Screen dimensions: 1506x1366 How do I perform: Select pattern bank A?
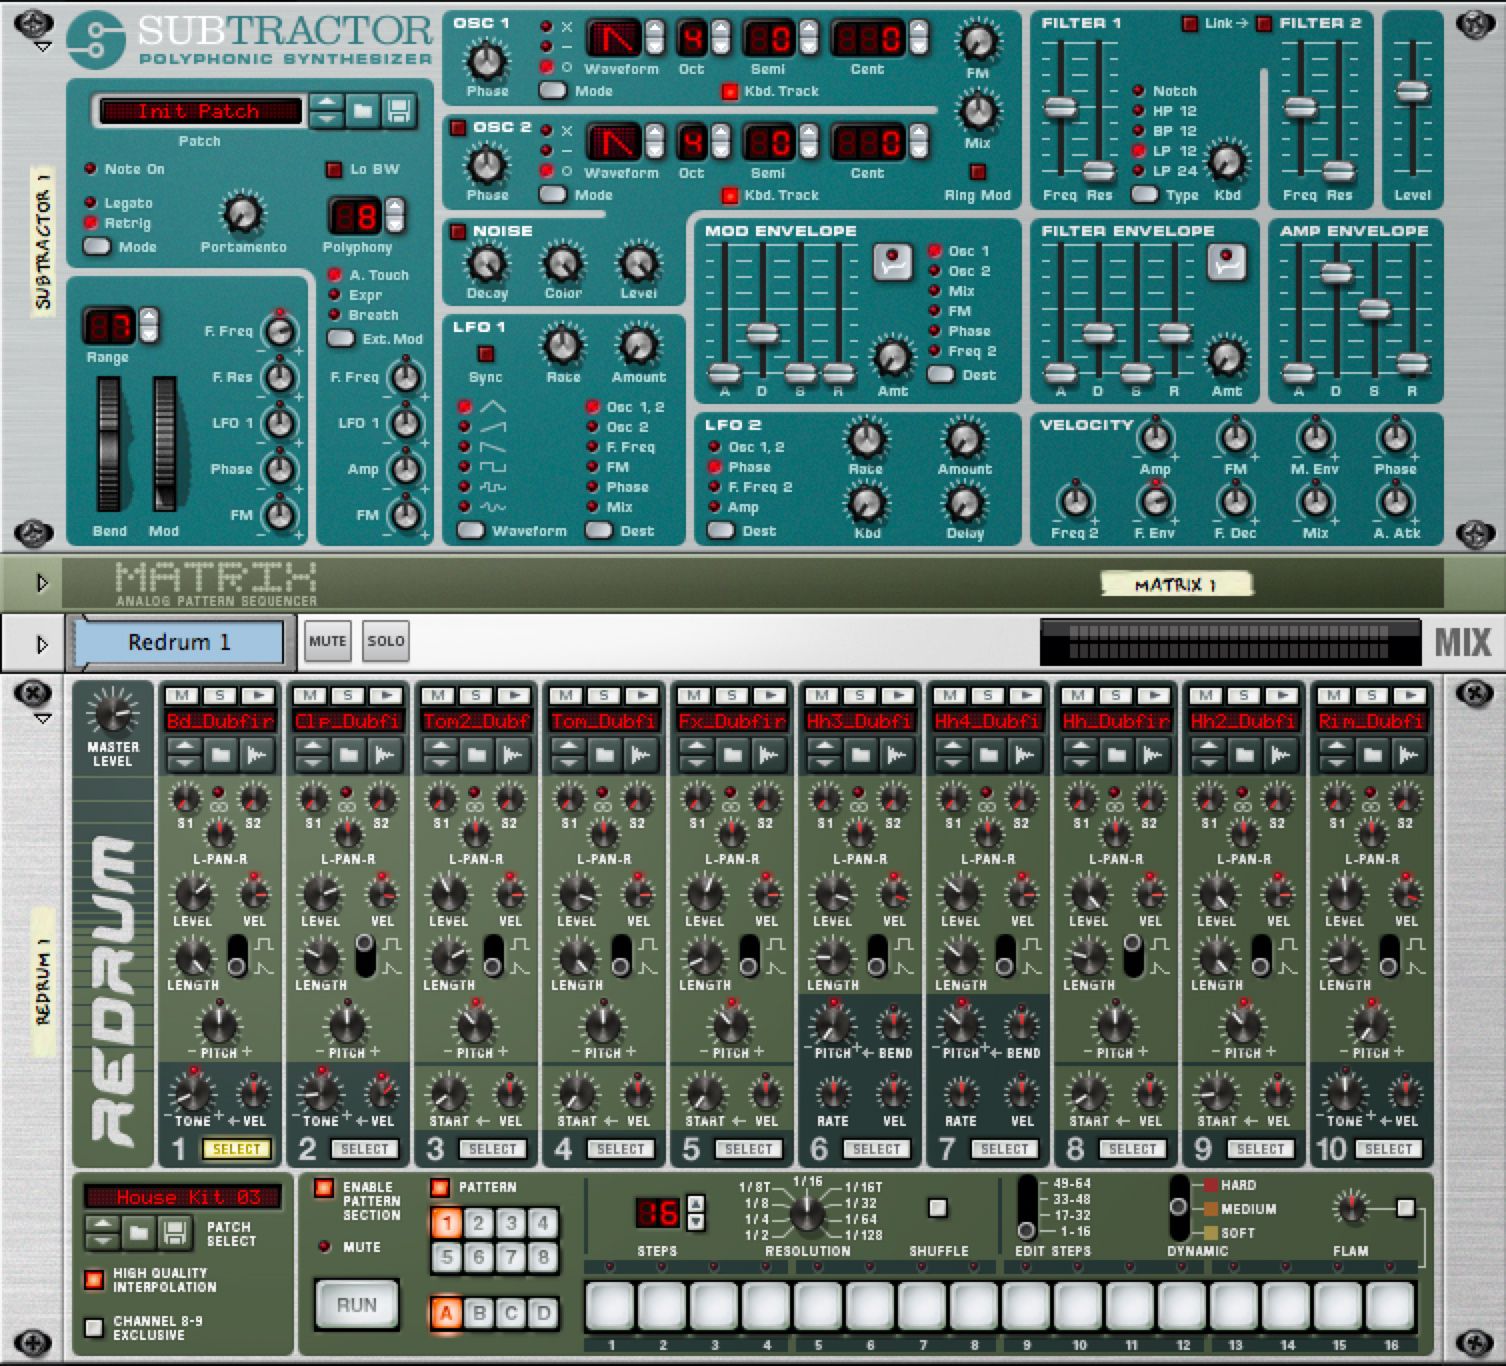[446, 1313]
